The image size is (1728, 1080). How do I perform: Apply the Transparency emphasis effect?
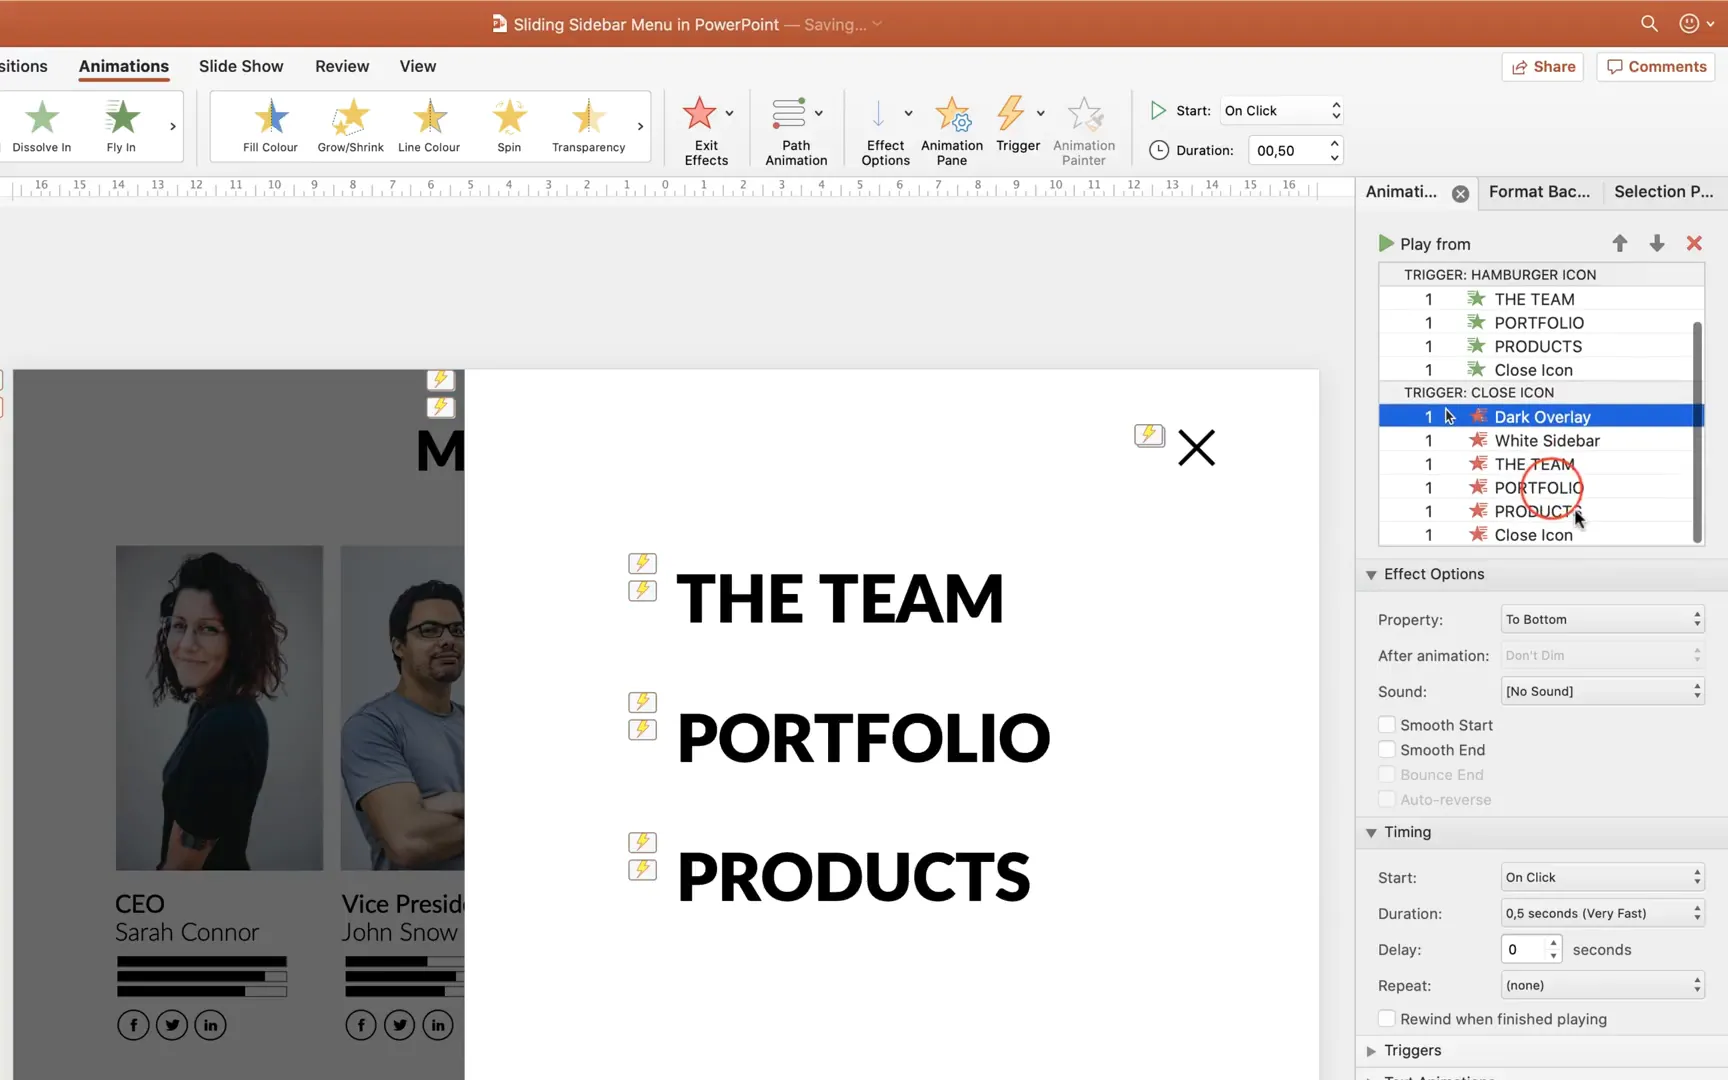point(588,126)
